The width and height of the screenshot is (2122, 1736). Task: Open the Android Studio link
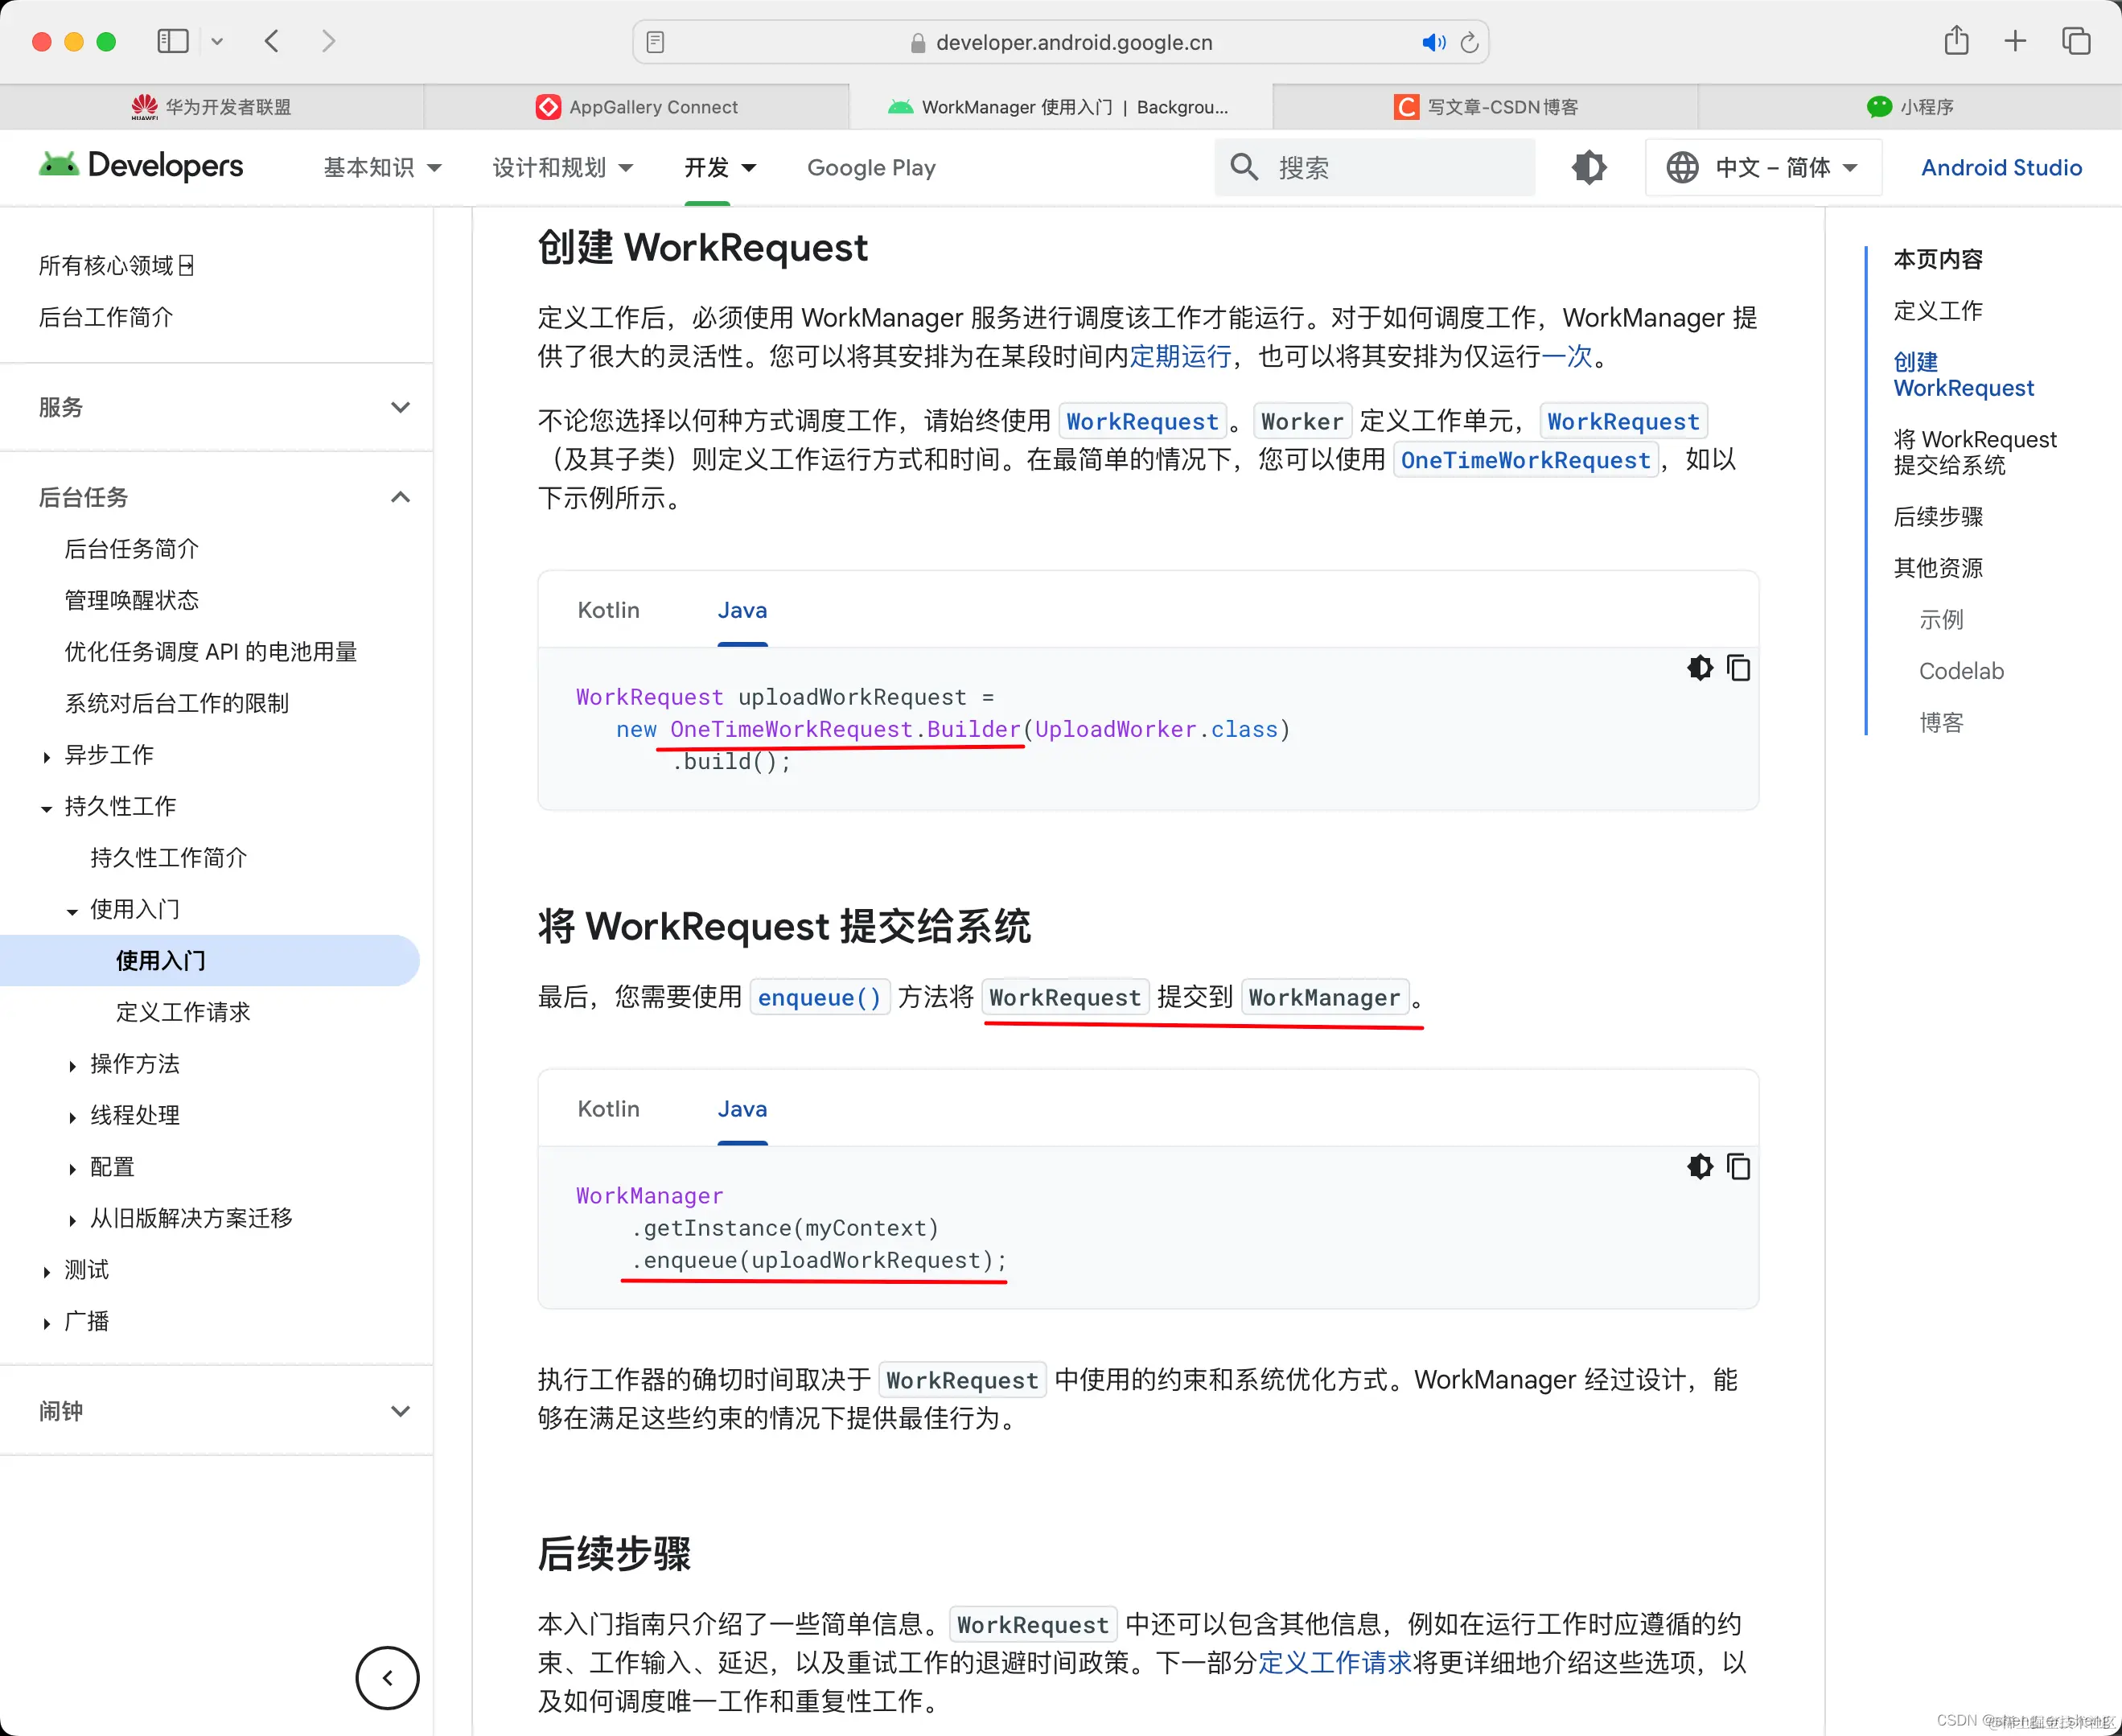[2000, 167]
